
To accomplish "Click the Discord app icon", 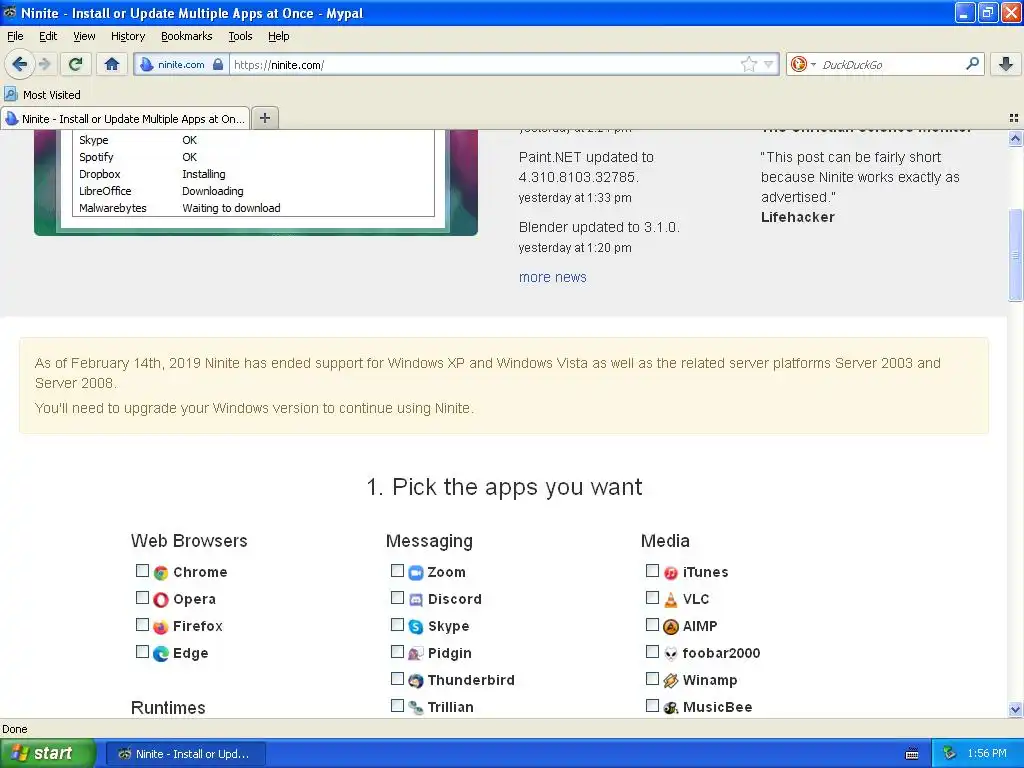I will coord(416,600).
